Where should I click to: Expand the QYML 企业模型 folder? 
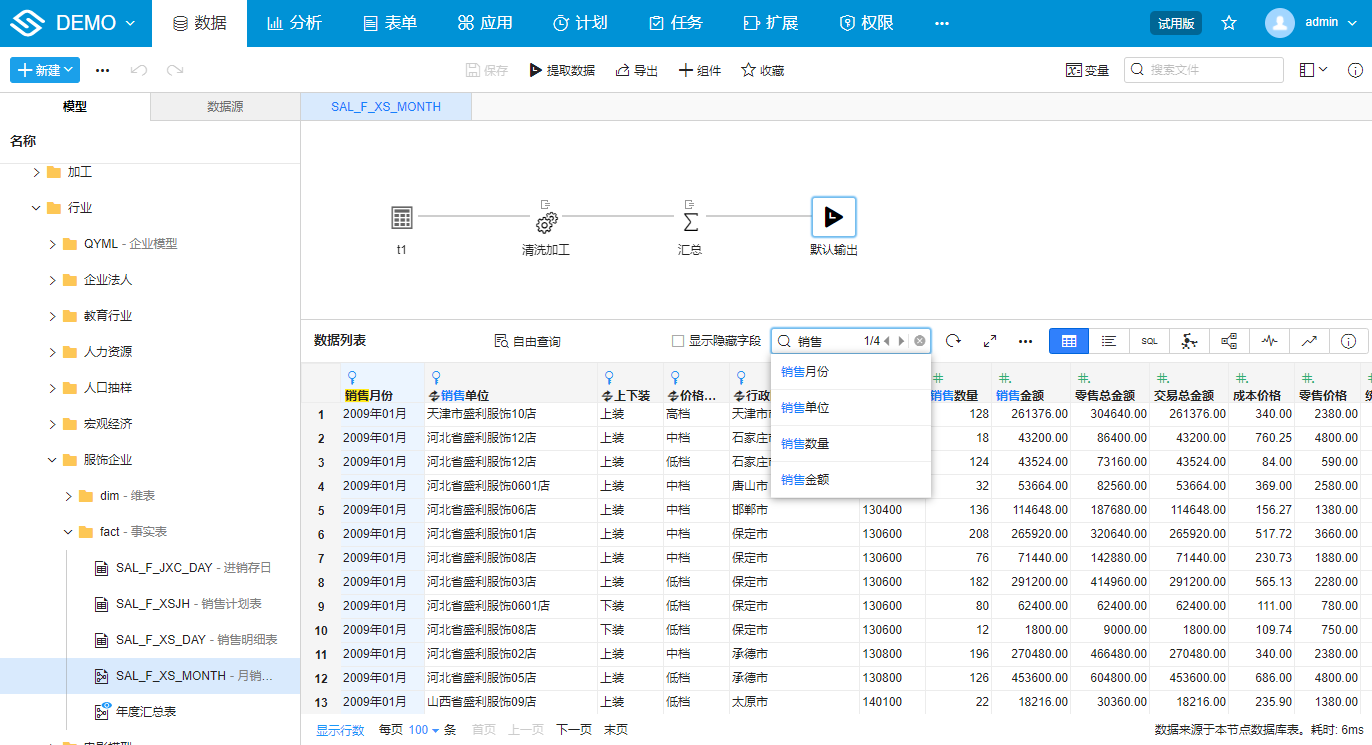point(53,244)
